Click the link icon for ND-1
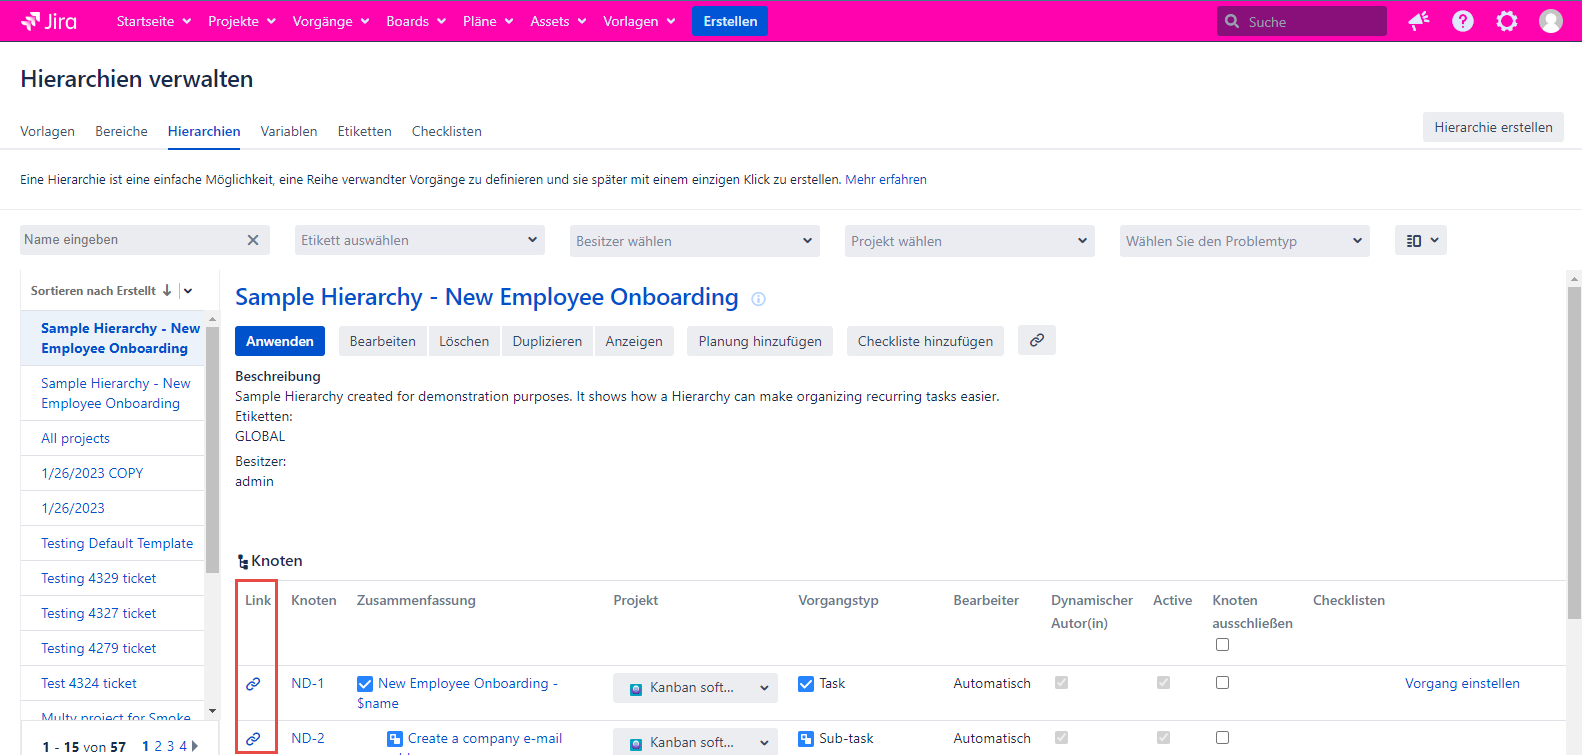The image size is (1582, 755). click(253, 684)
